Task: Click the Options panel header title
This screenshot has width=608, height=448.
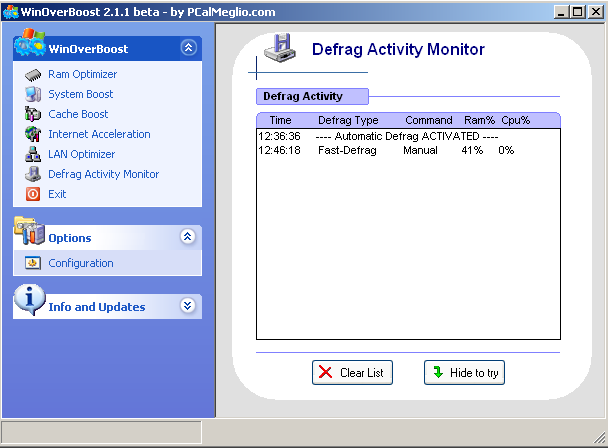Action: (70, 238)
